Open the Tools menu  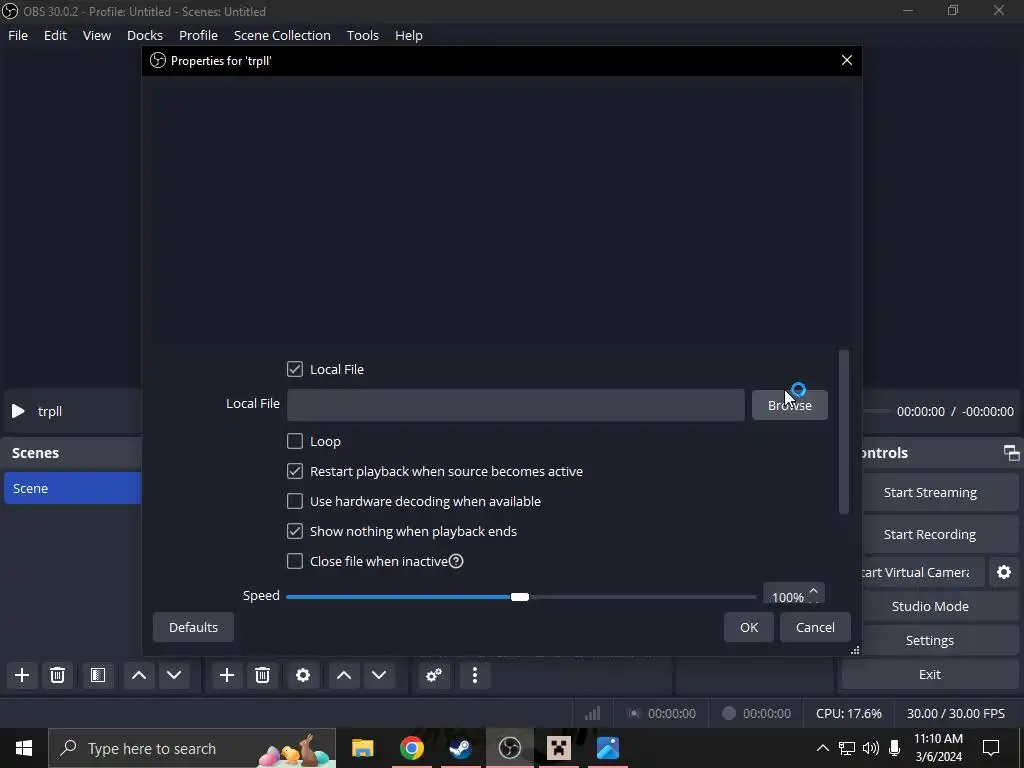click(362, 35)
